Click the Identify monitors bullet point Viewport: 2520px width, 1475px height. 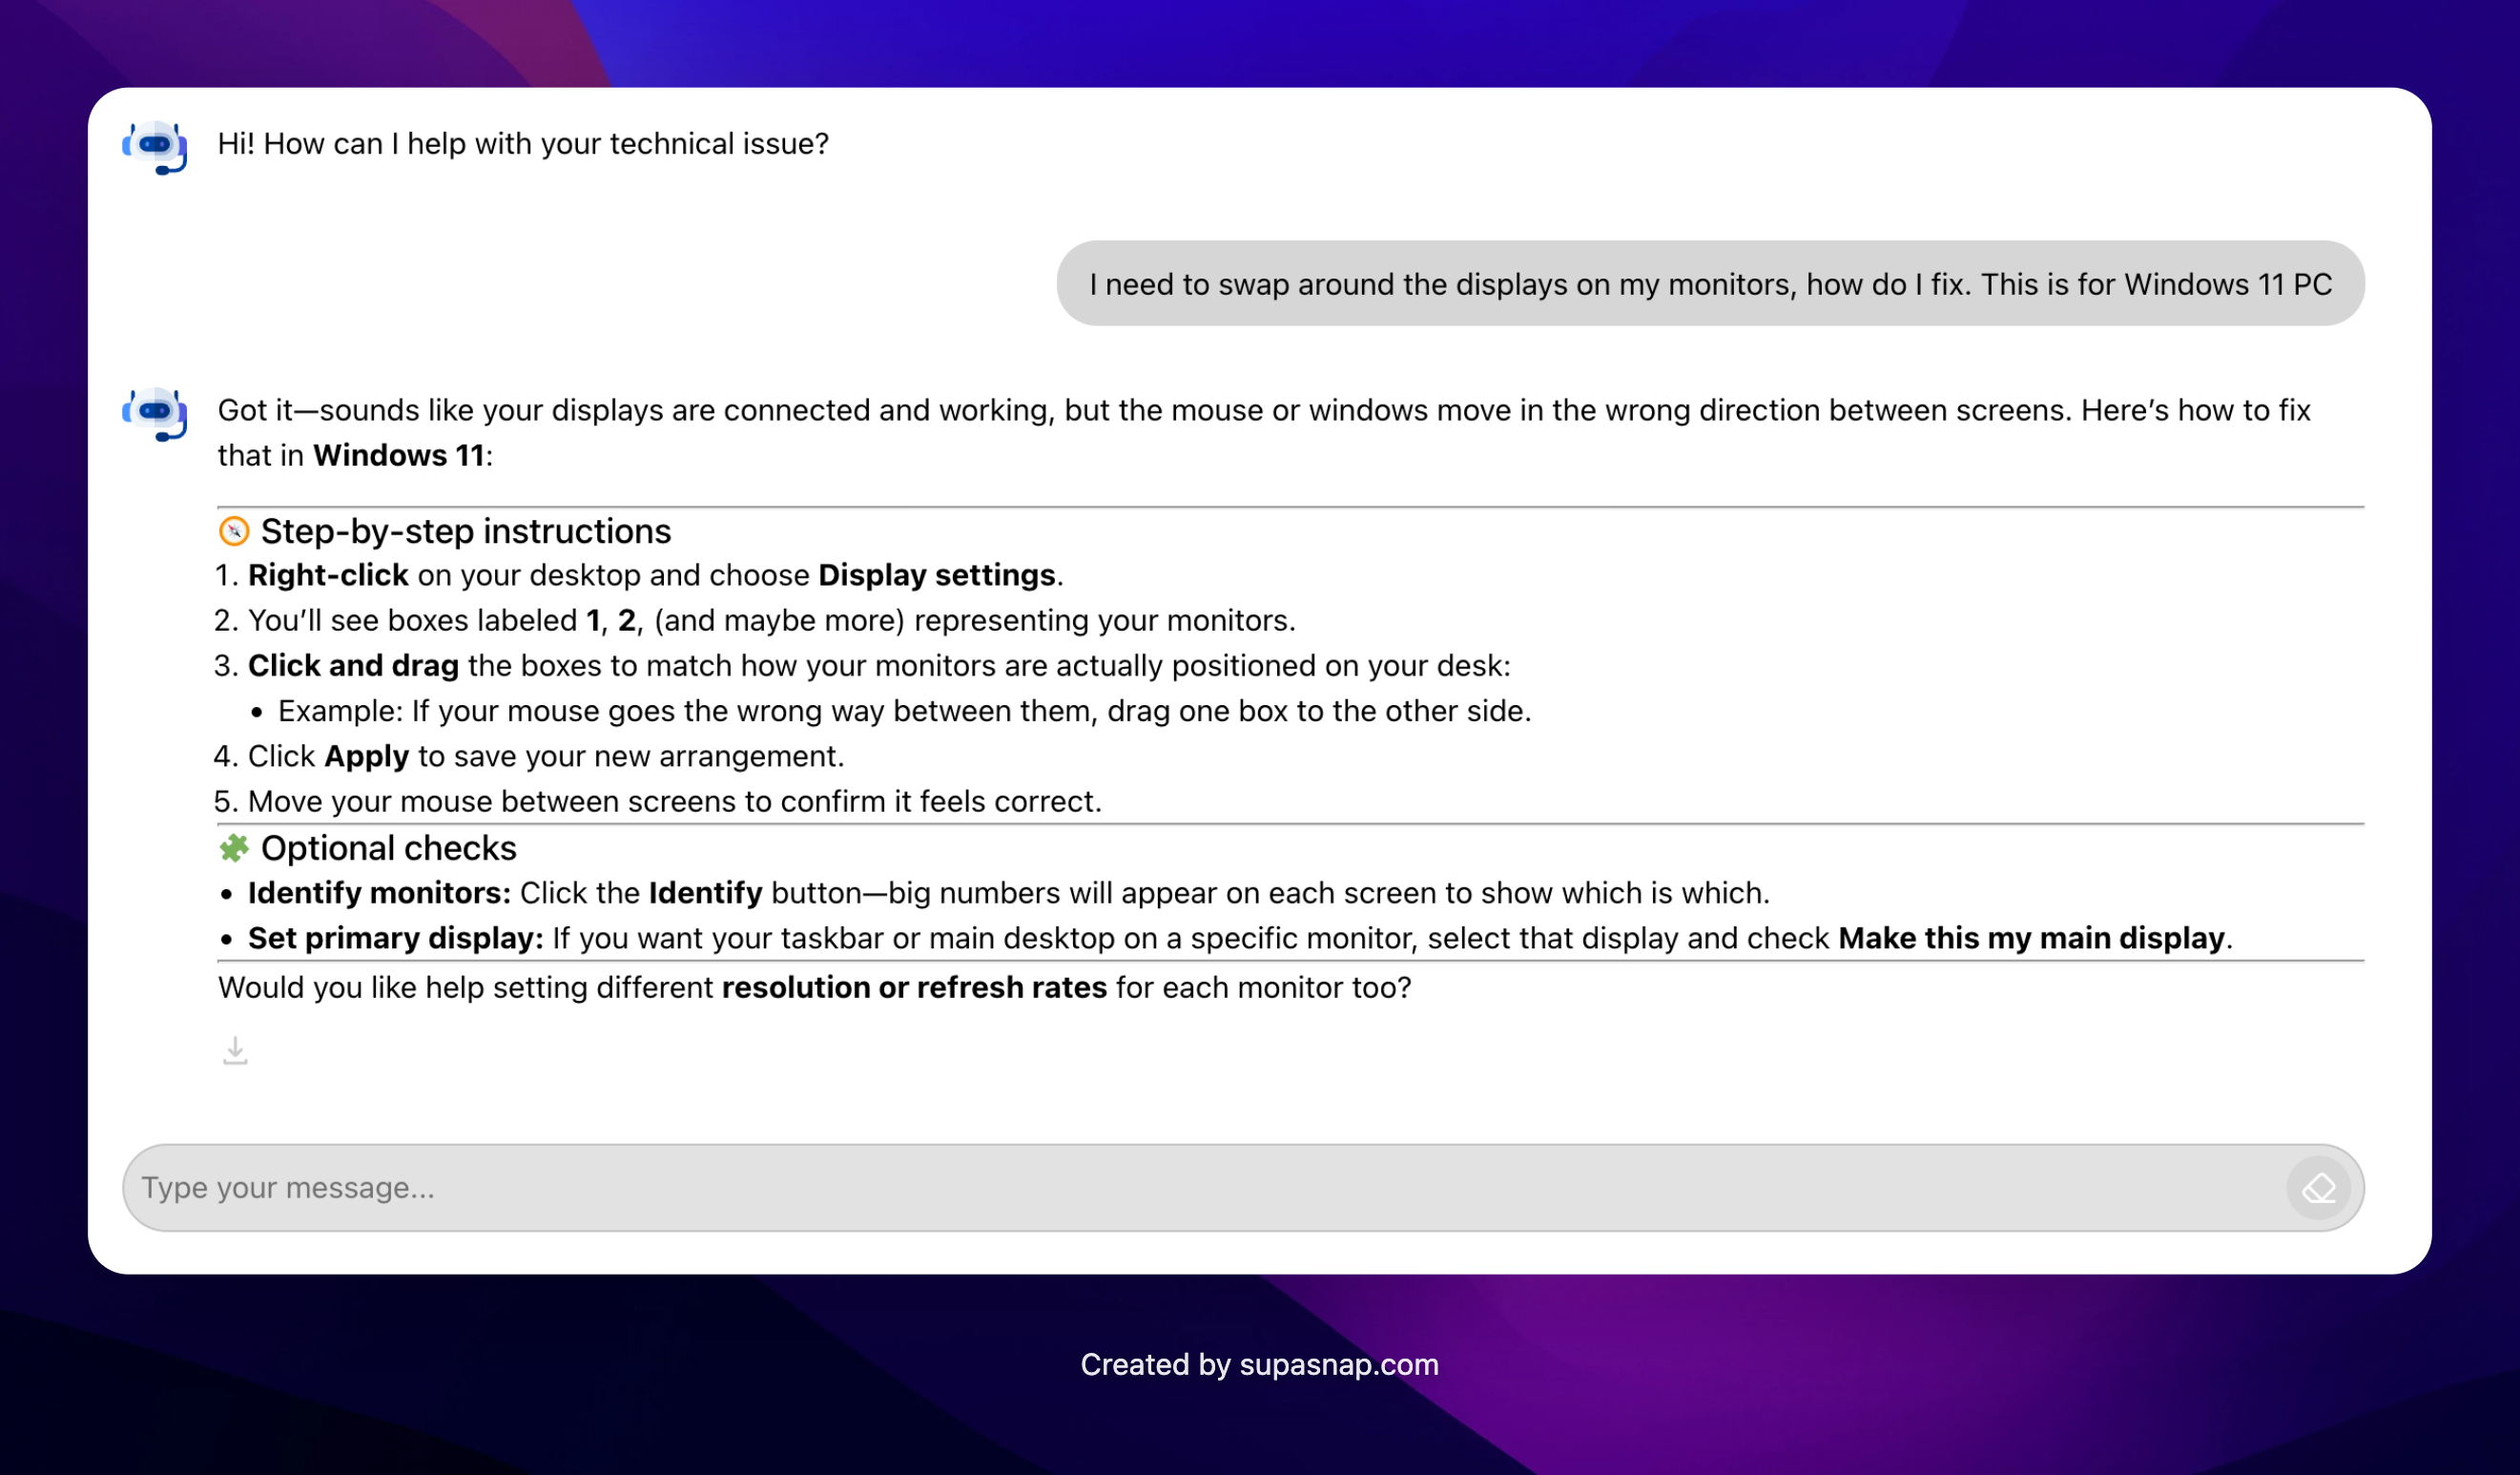point(378,892)
